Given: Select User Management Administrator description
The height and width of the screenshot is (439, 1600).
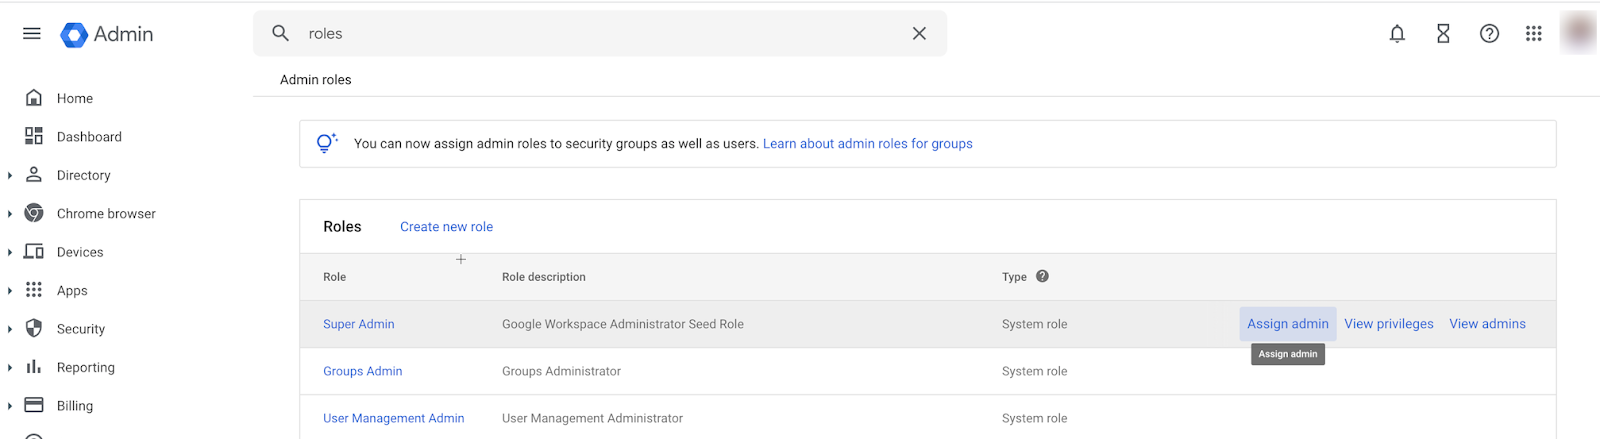Looking at the screenshot, I should coord(593,418).
